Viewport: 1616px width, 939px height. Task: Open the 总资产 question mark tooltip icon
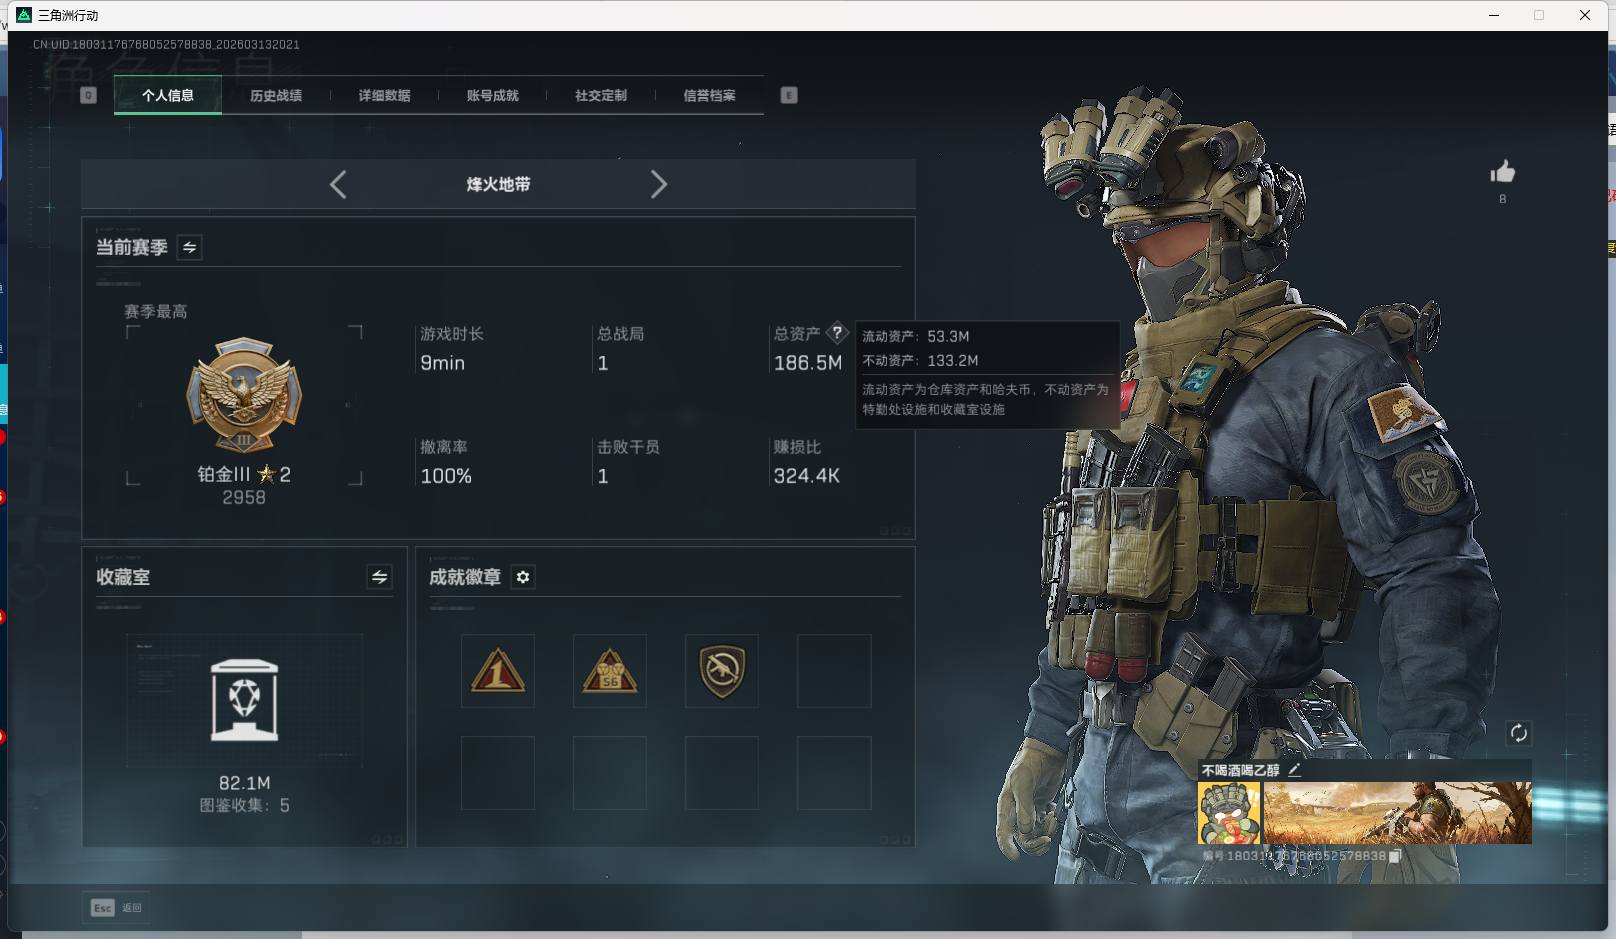(837, 333)
